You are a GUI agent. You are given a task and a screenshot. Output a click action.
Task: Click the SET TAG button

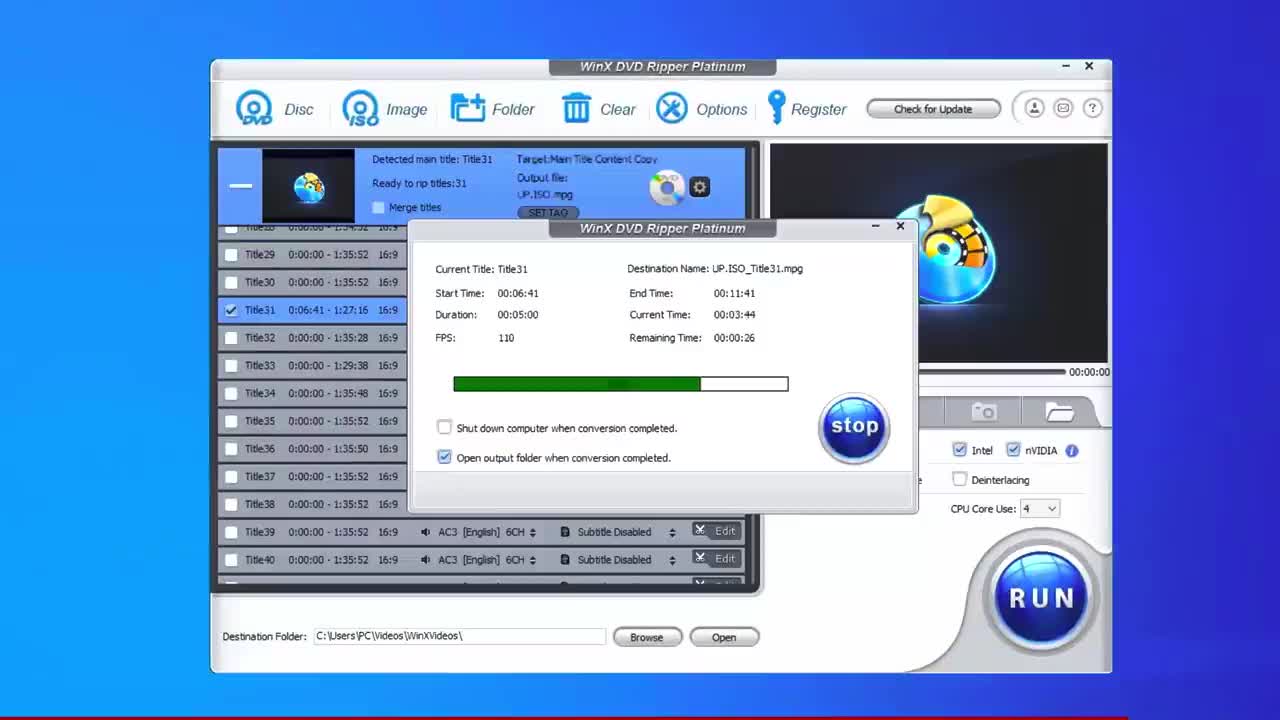(547, 212)
